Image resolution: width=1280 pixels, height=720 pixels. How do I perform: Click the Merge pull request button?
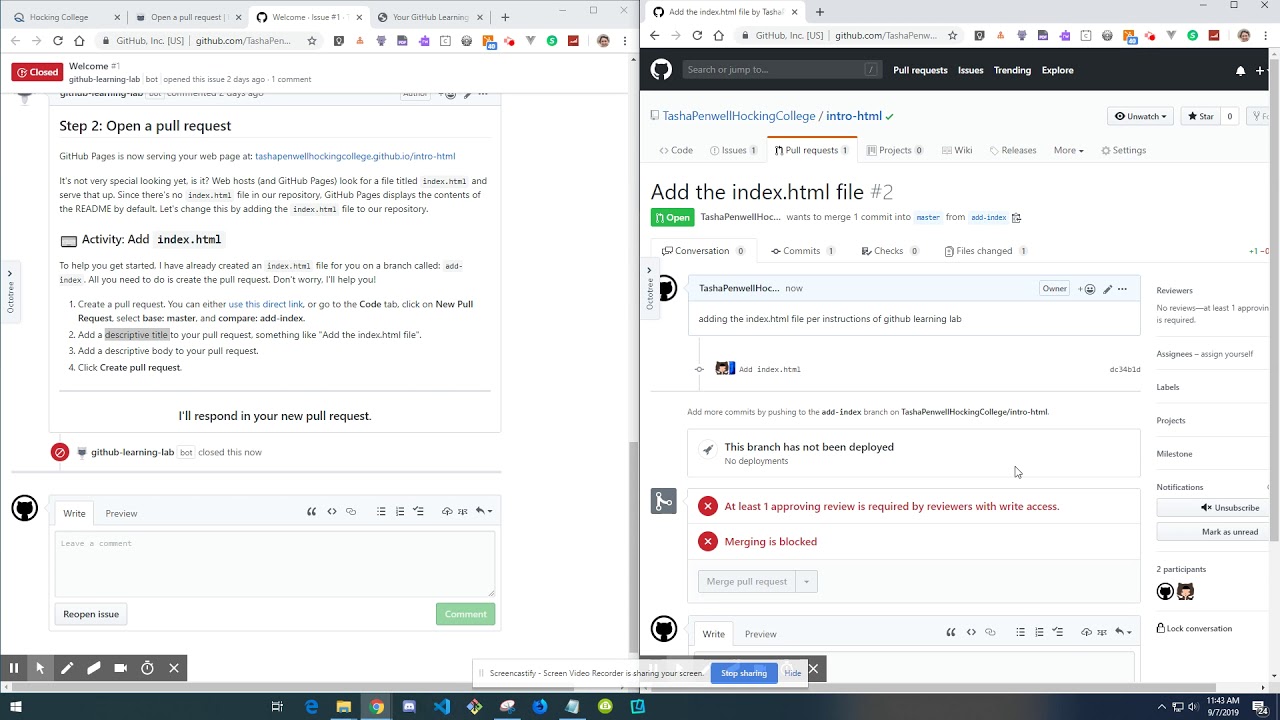point(747,581)
